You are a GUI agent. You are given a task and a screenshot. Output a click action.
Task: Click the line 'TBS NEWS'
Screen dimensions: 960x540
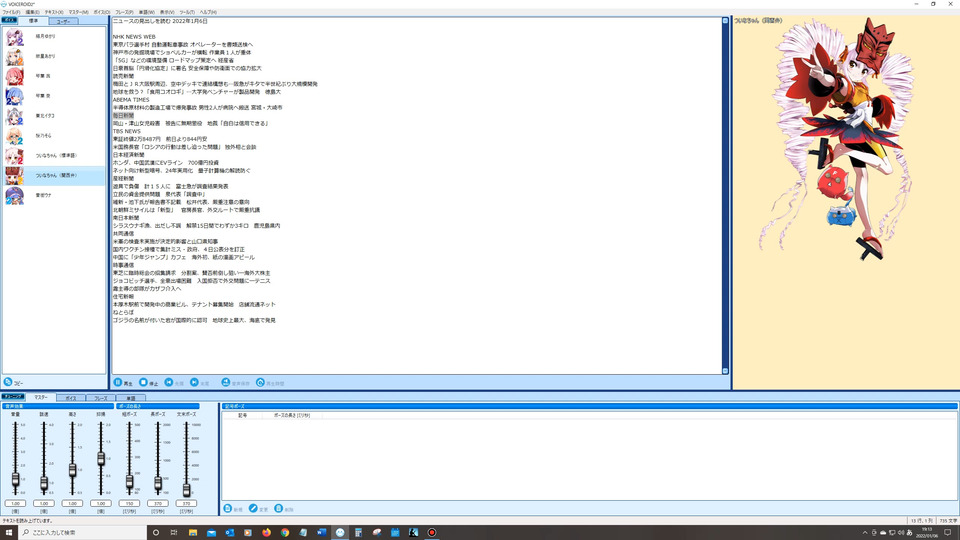(127, 131)
